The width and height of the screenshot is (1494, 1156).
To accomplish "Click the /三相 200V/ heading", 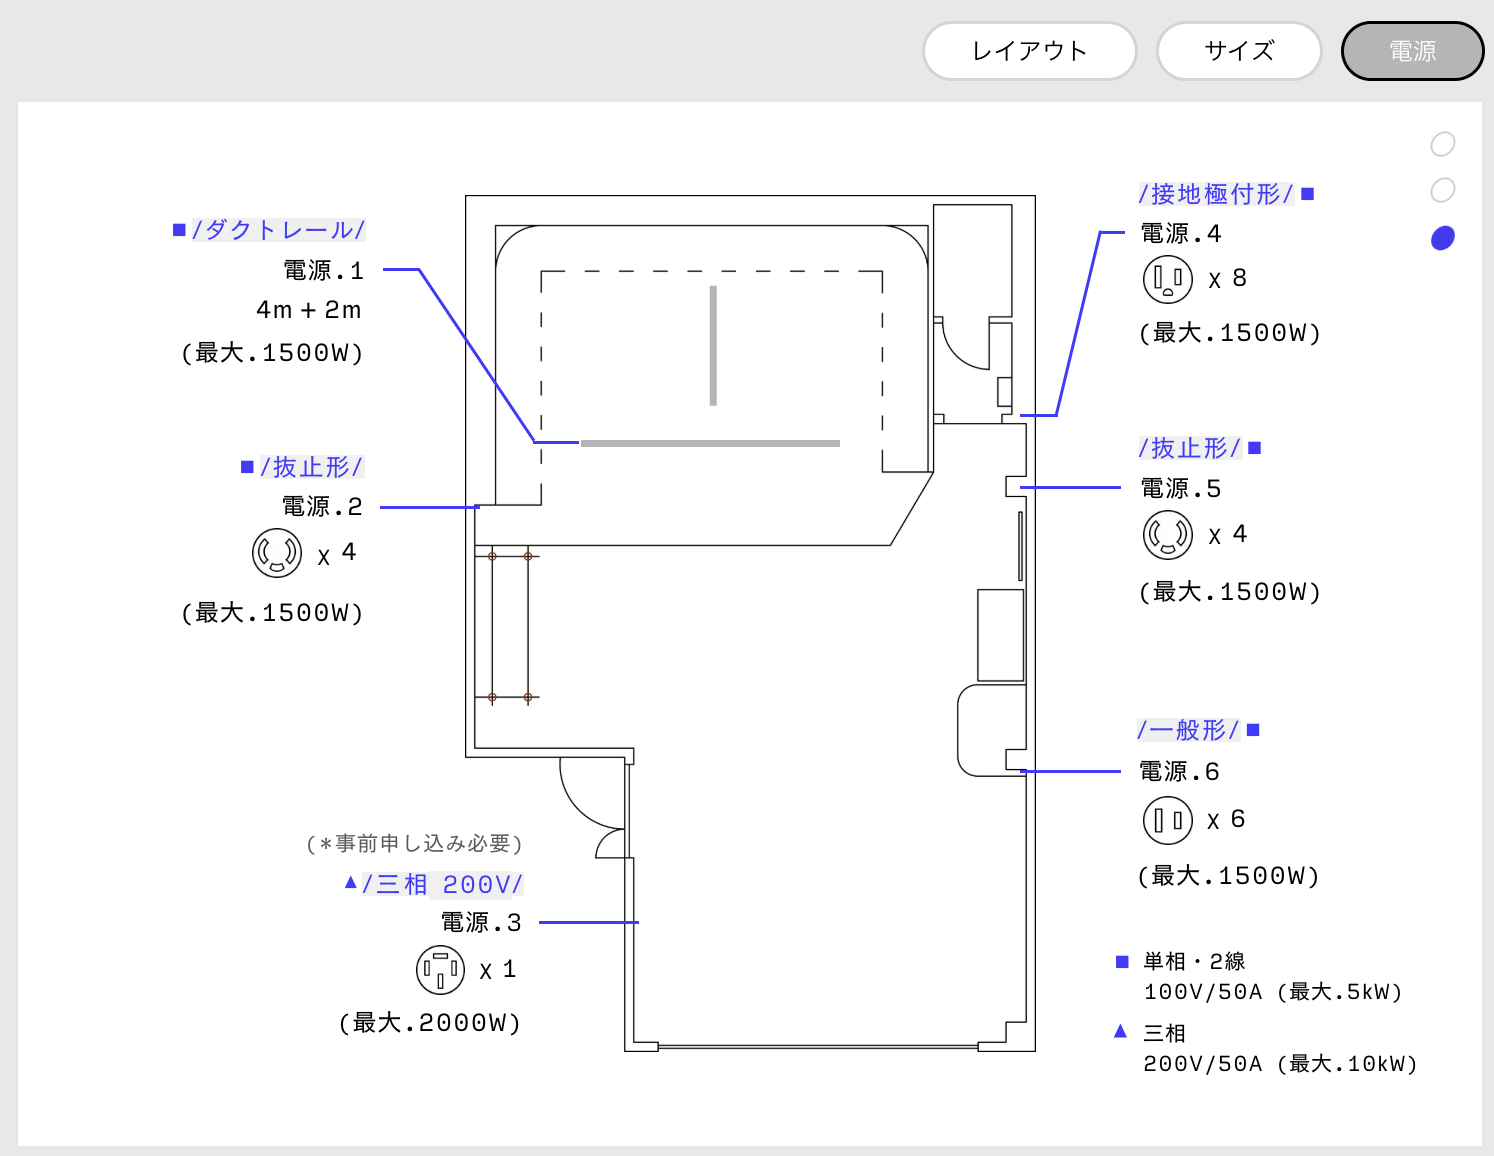I will coord(442,884).
